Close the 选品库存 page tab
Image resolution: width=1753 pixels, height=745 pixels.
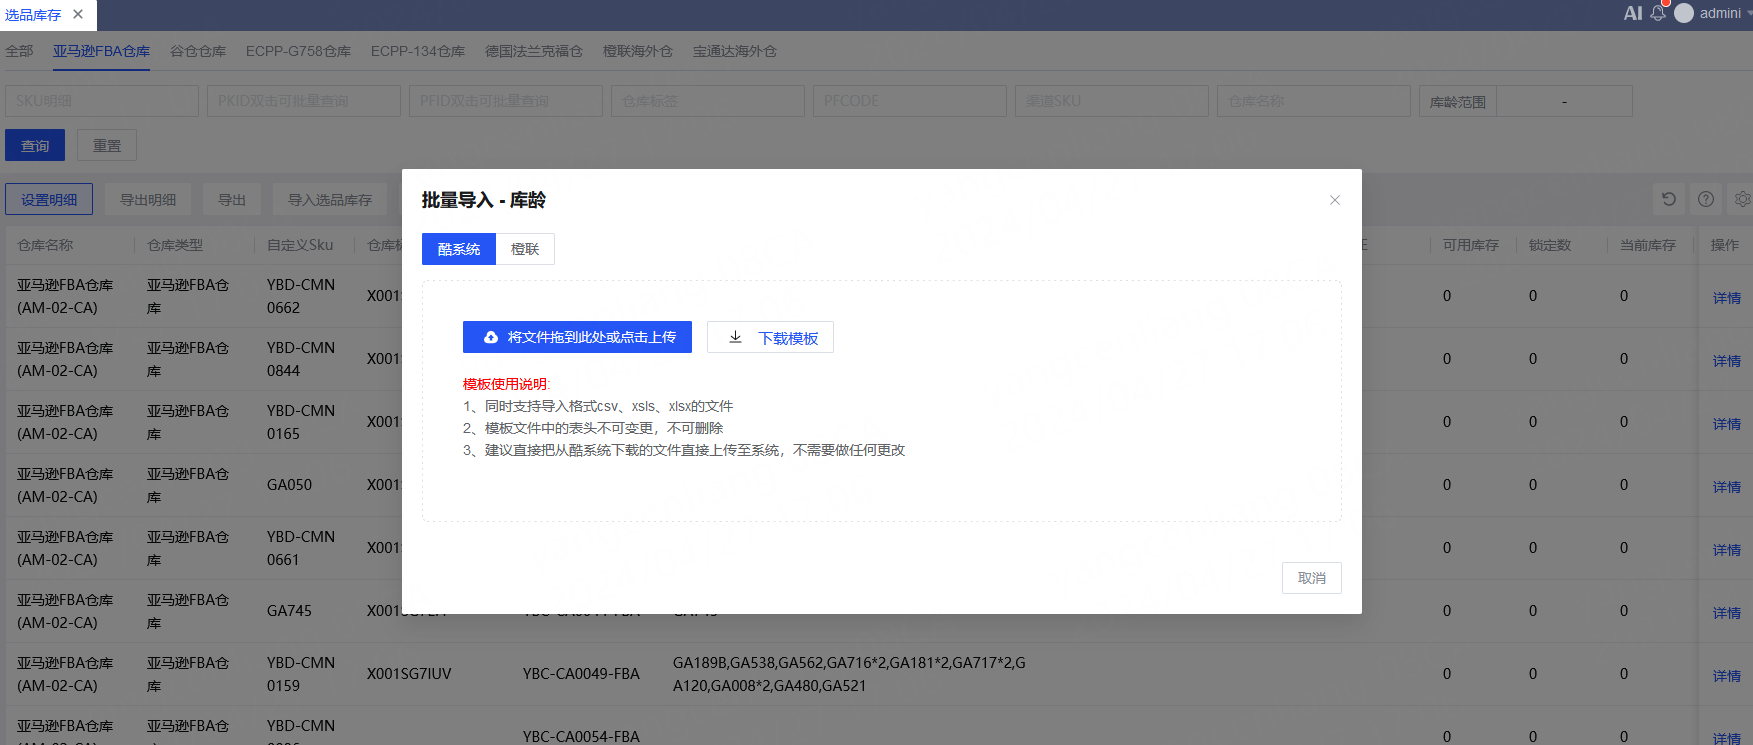78,14
